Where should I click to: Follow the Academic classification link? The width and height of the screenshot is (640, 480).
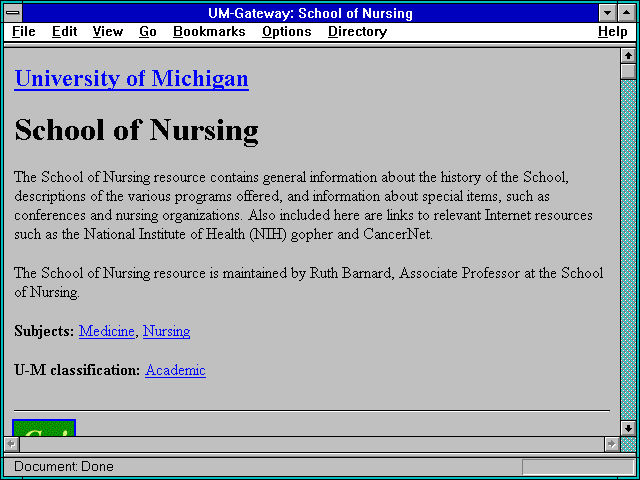pos(175,370)
